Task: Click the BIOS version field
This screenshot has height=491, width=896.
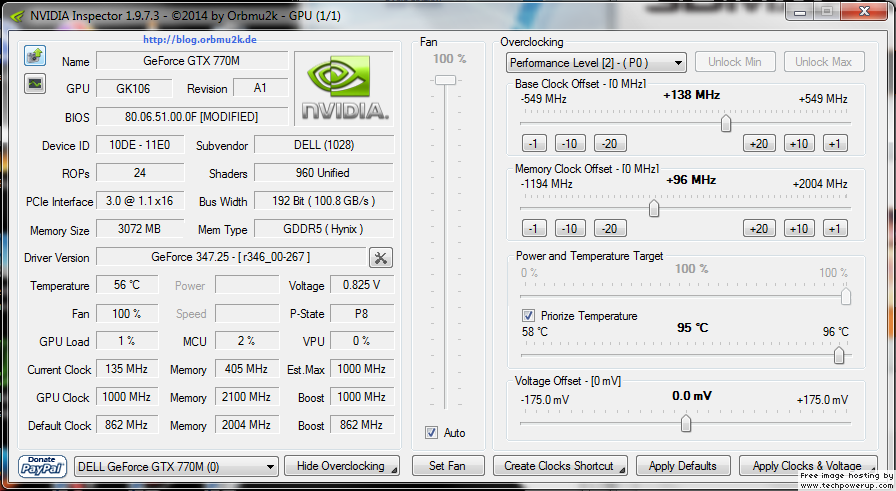Action: pos(192,117)
